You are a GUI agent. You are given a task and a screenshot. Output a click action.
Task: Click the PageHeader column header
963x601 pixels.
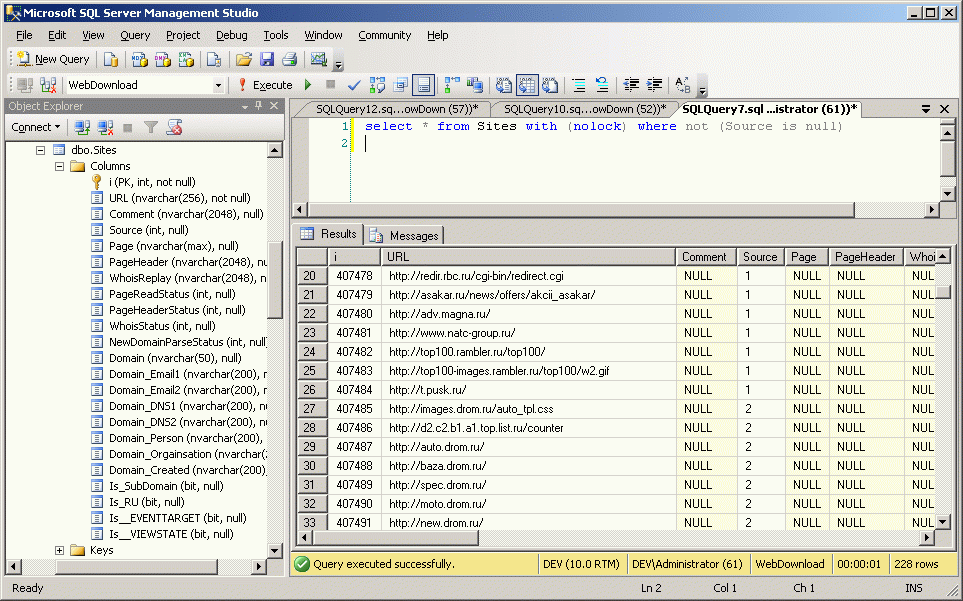tap(865, 257)
